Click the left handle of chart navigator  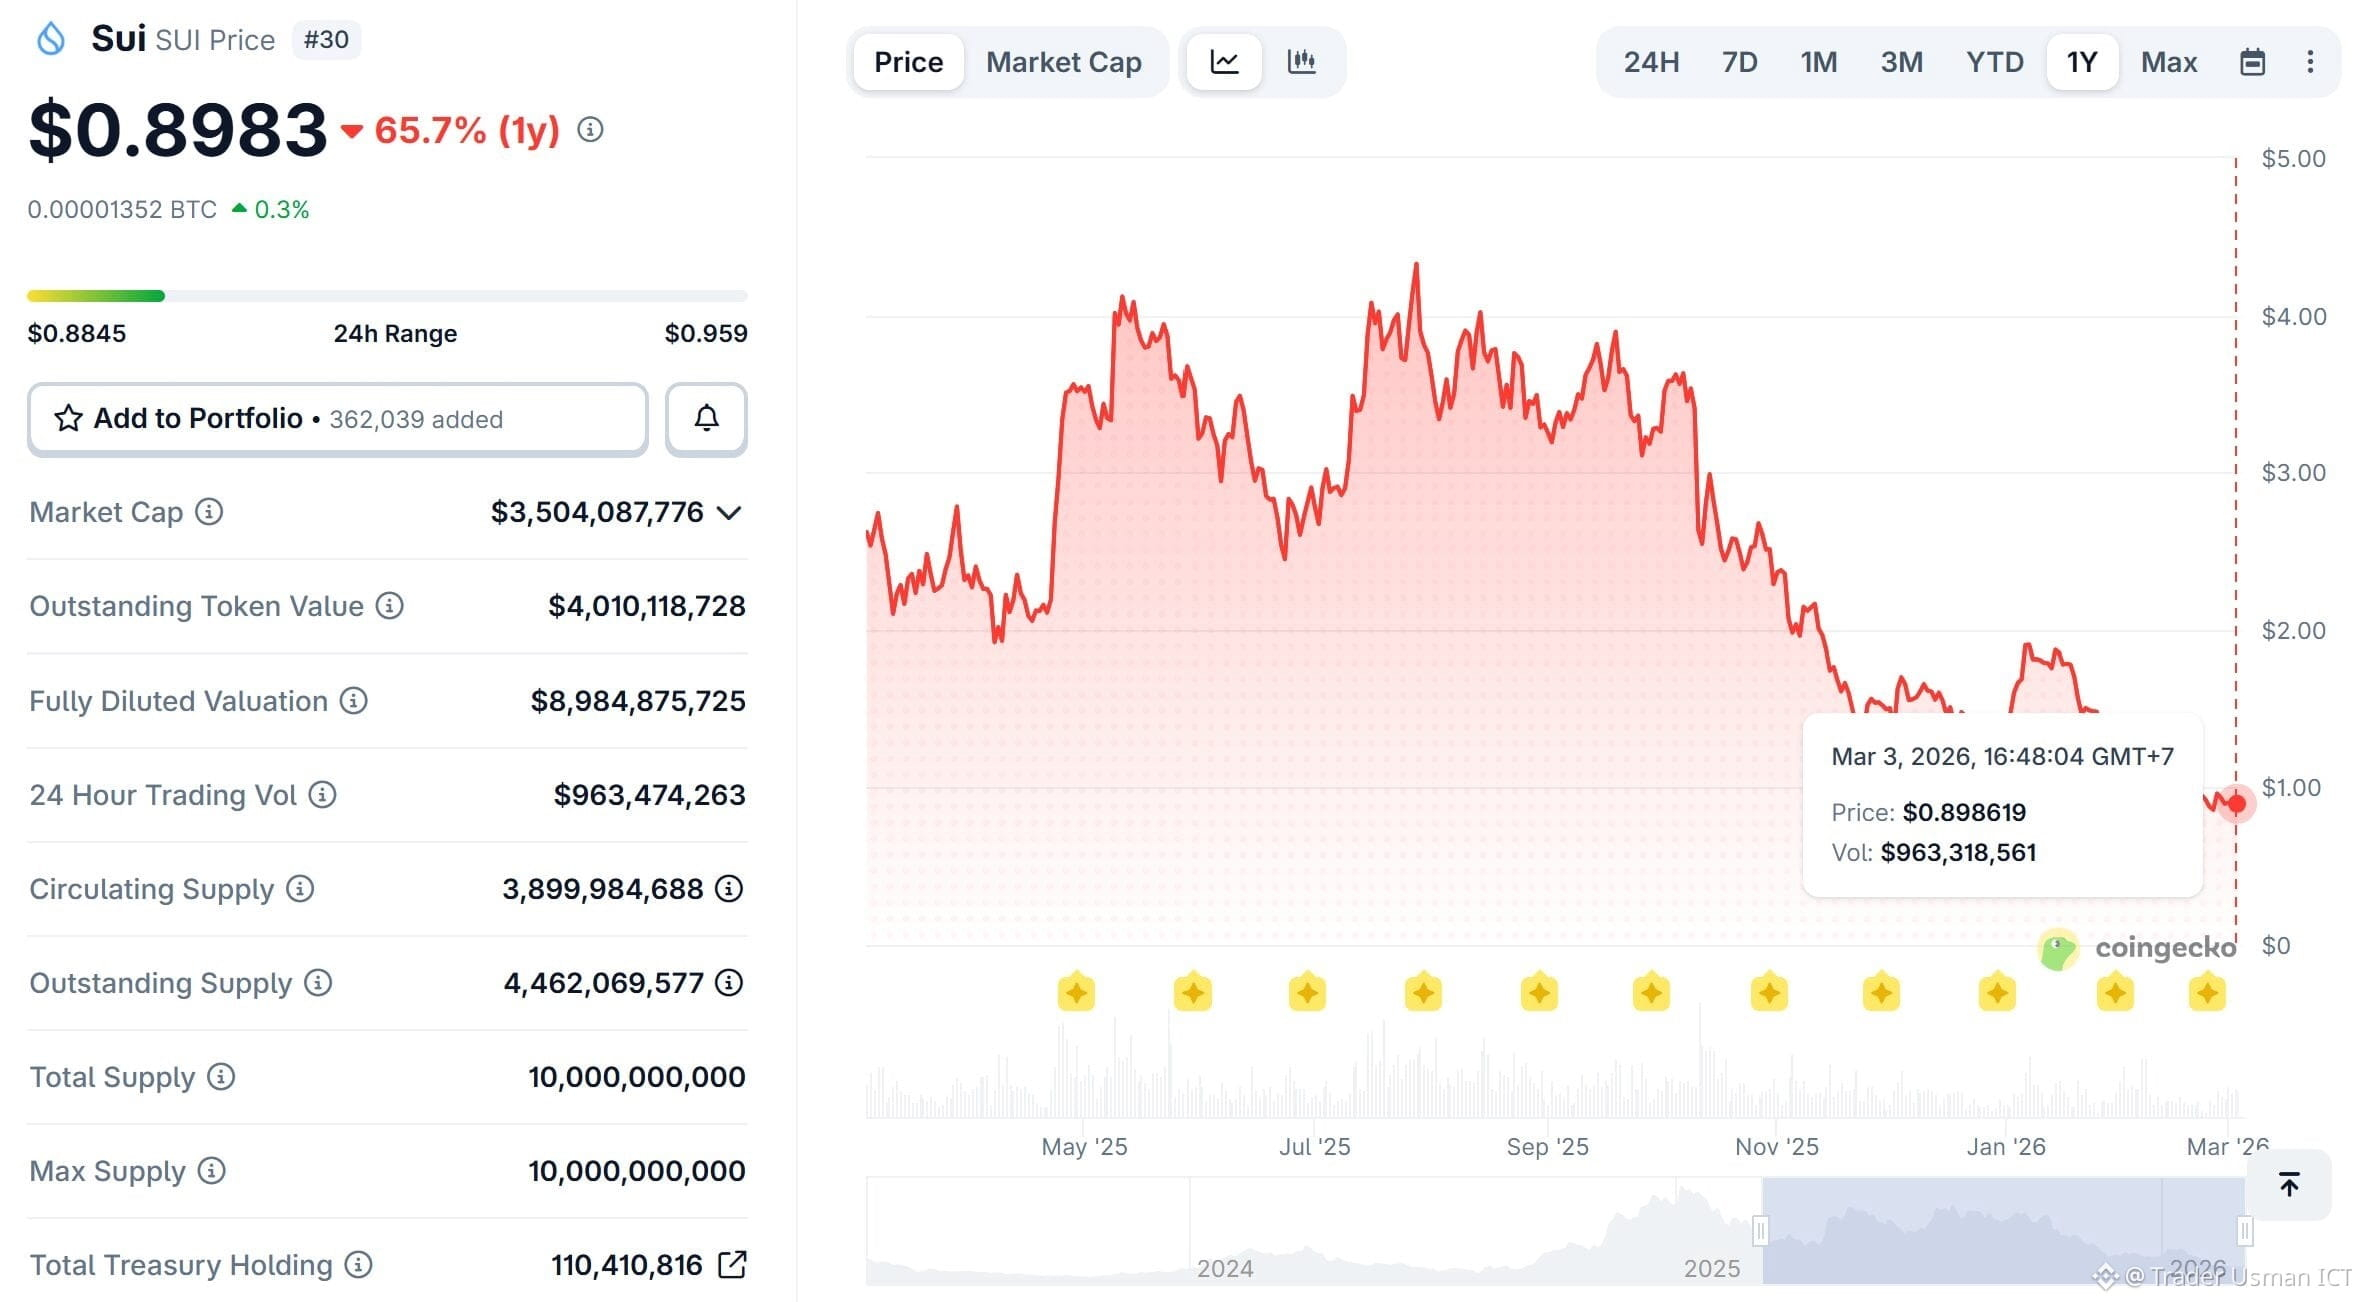pyautogui.click(x=1761, y=1230)
